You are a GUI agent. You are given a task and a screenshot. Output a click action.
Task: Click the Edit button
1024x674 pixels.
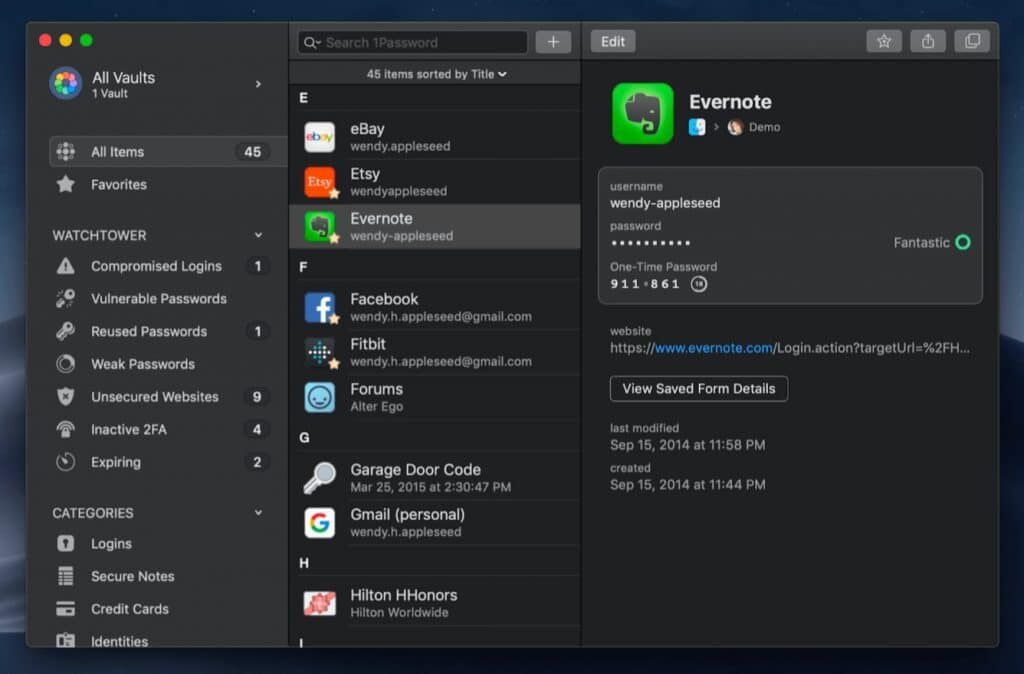point(613,41)
